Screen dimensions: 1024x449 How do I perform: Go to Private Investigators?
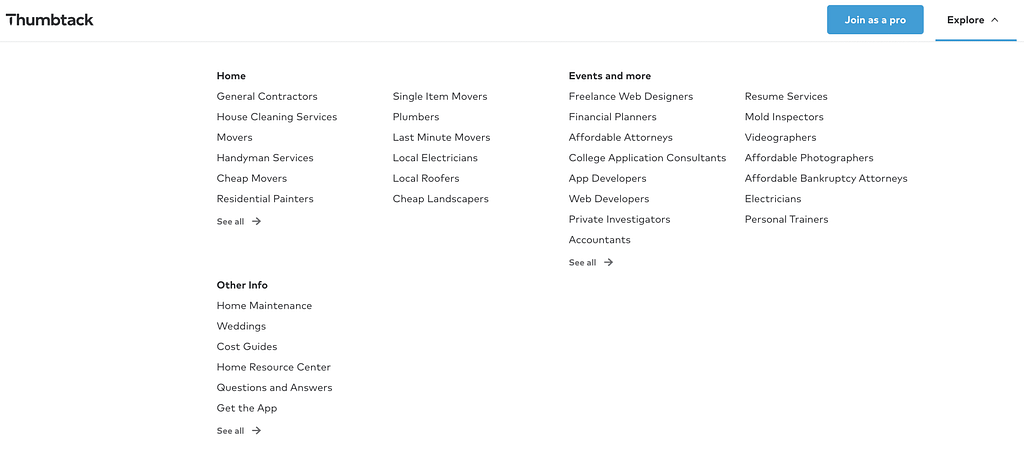619,219
